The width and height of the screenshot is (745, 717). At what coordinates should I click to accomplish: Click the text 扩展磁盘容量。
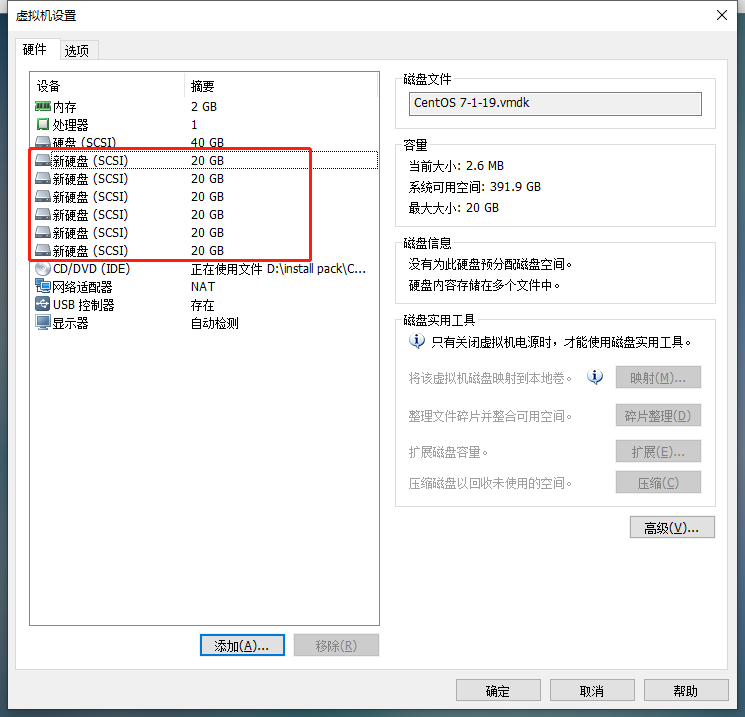449,452
